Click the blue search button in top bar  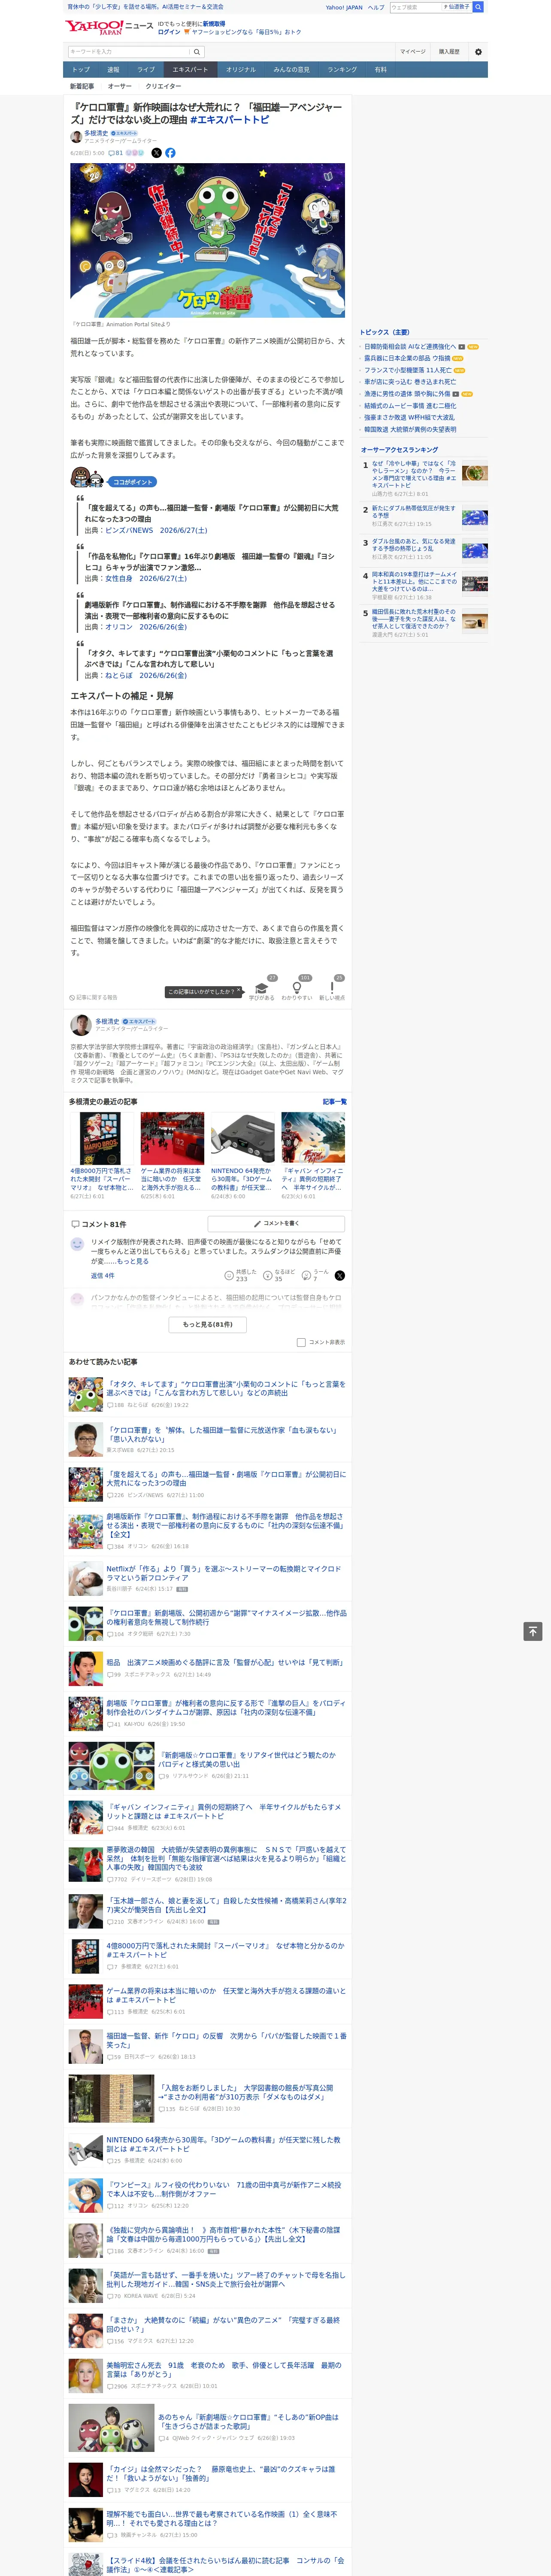(x=478, y=7)
